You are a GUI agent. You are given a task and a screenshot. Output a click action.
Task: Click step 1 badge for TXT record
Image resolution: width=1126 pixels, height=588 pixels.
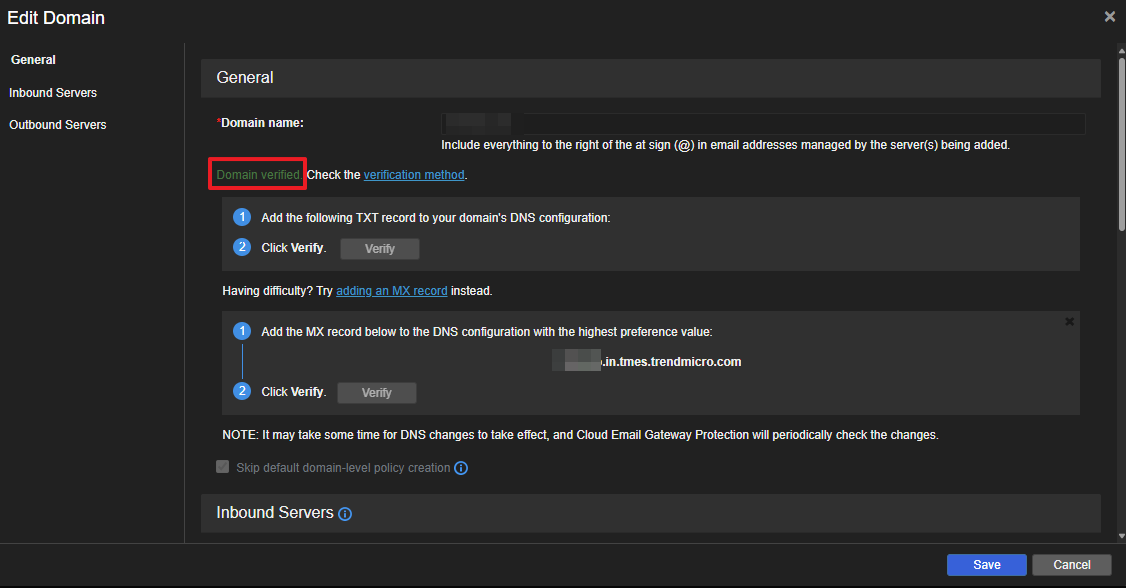[x=241, y=217]
